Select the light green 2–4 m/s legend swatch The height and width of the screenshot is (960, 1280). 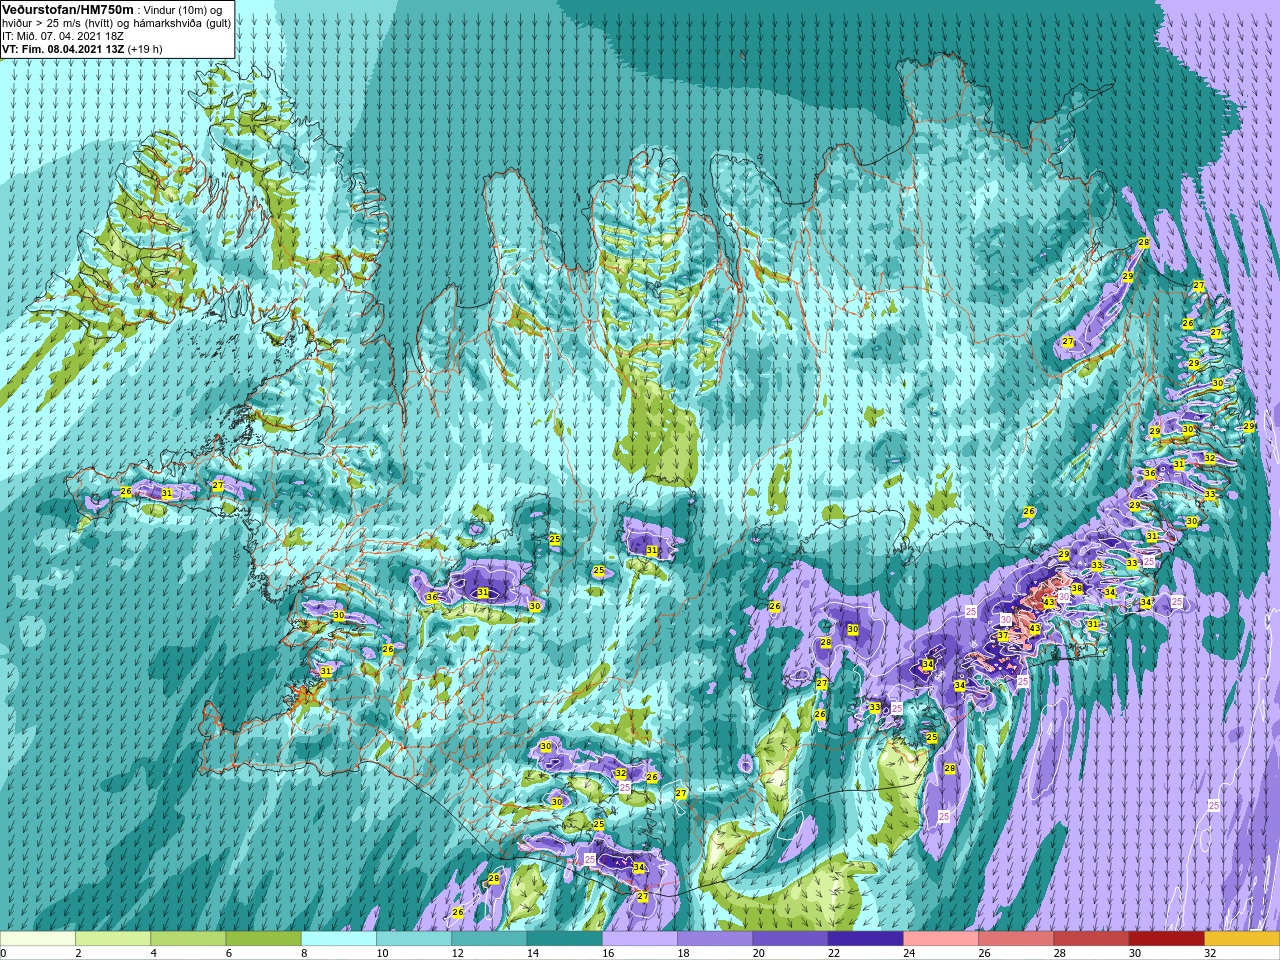pos(113,939)
